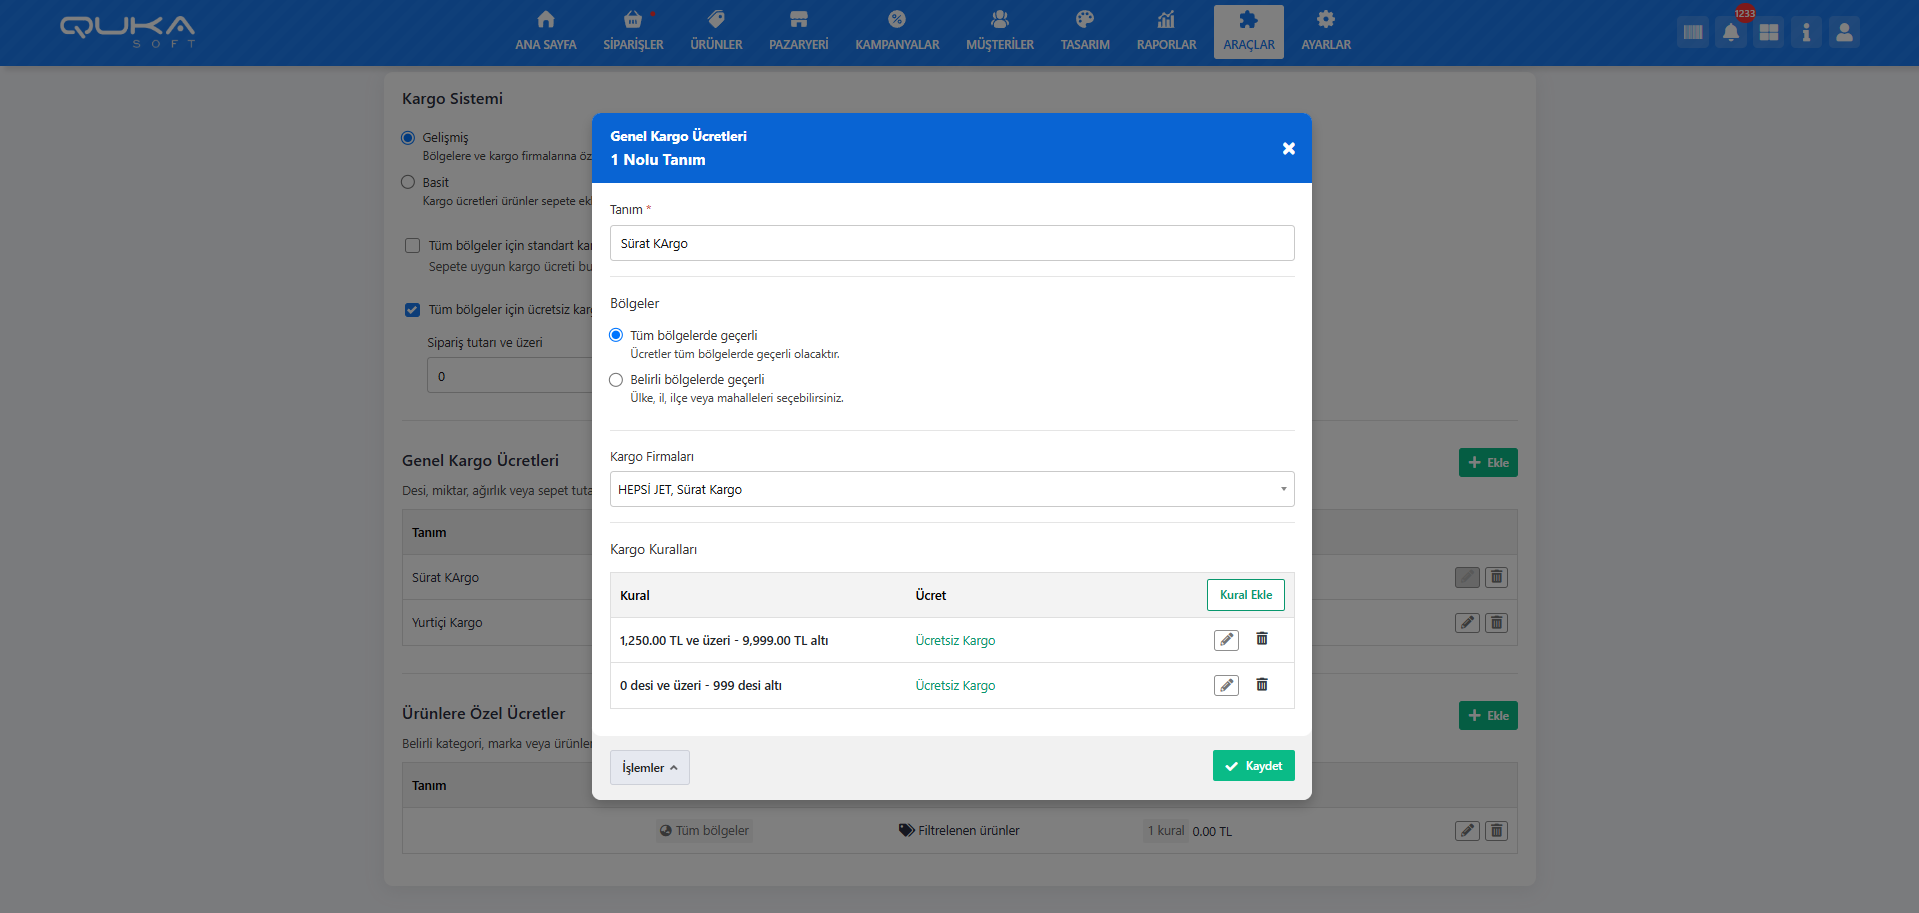The height and width of the screenshot is (913, 1919).
Task: Save with the Kaydet button
Action: click(x=1253, y=766)
